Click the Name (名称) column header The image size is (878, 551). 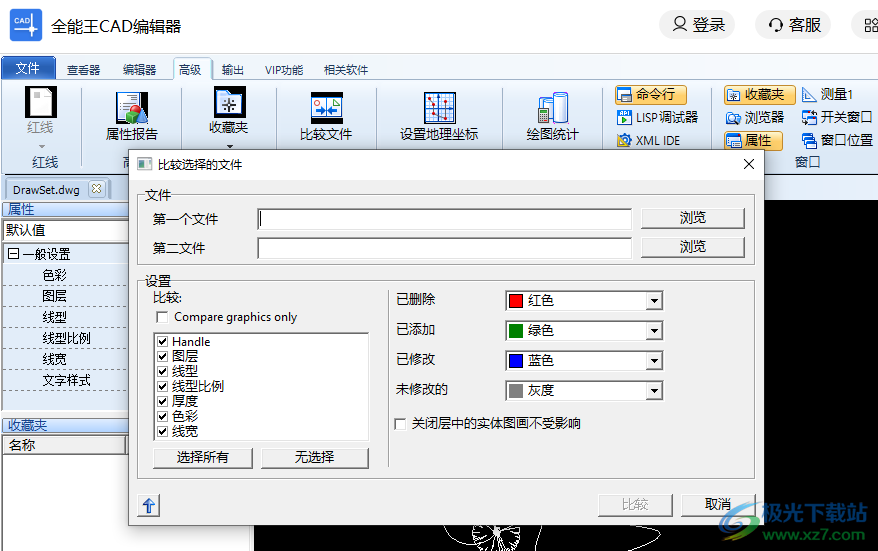[x=64, y=445]
